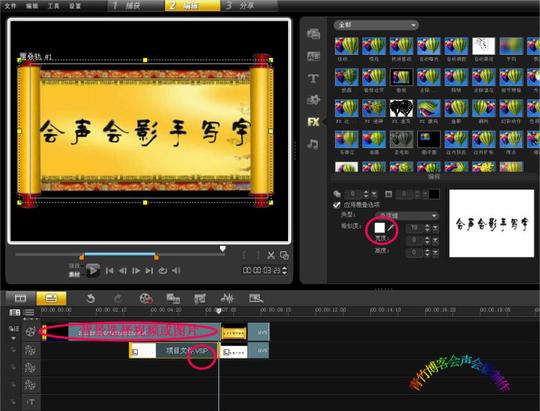
Task: Open the Graphic library icon
Action: tap(313, 100)
